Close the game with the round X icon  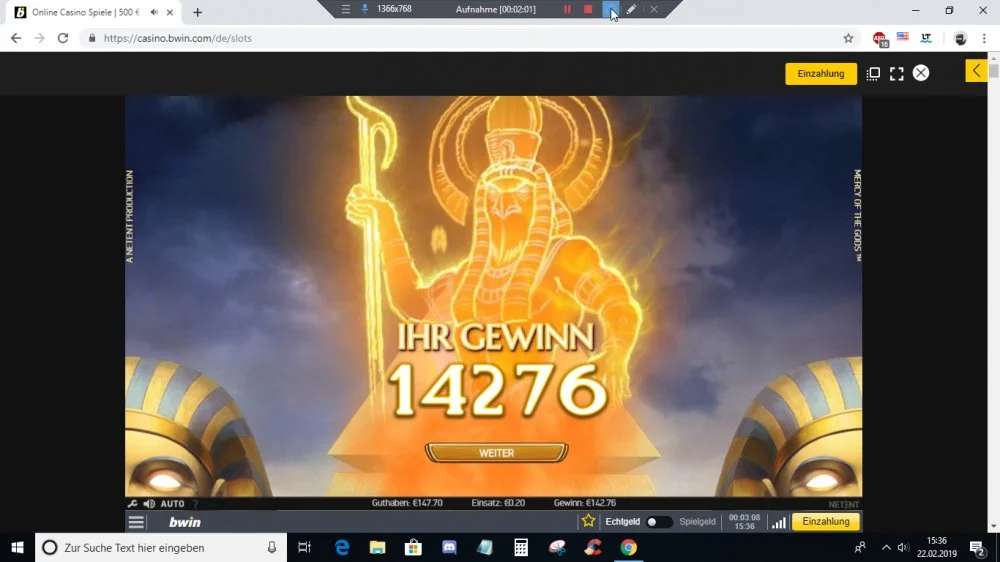click(921, 73)
